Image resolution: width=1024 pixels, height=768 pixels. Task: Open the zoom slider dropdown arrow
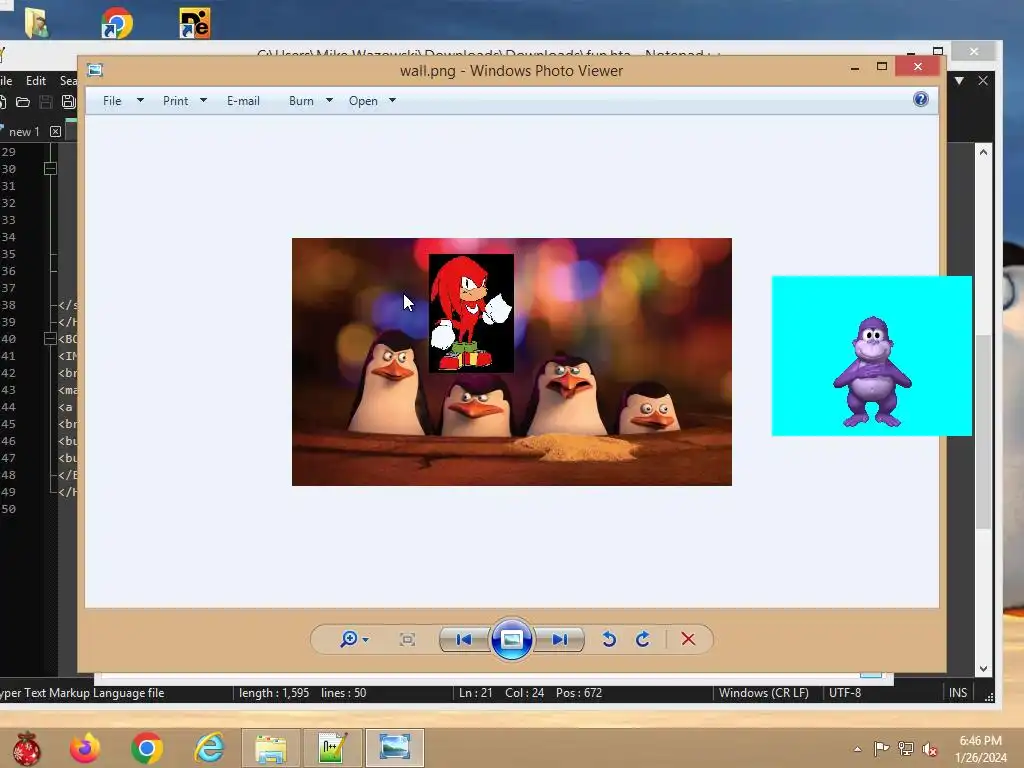[x=366, y=639]
